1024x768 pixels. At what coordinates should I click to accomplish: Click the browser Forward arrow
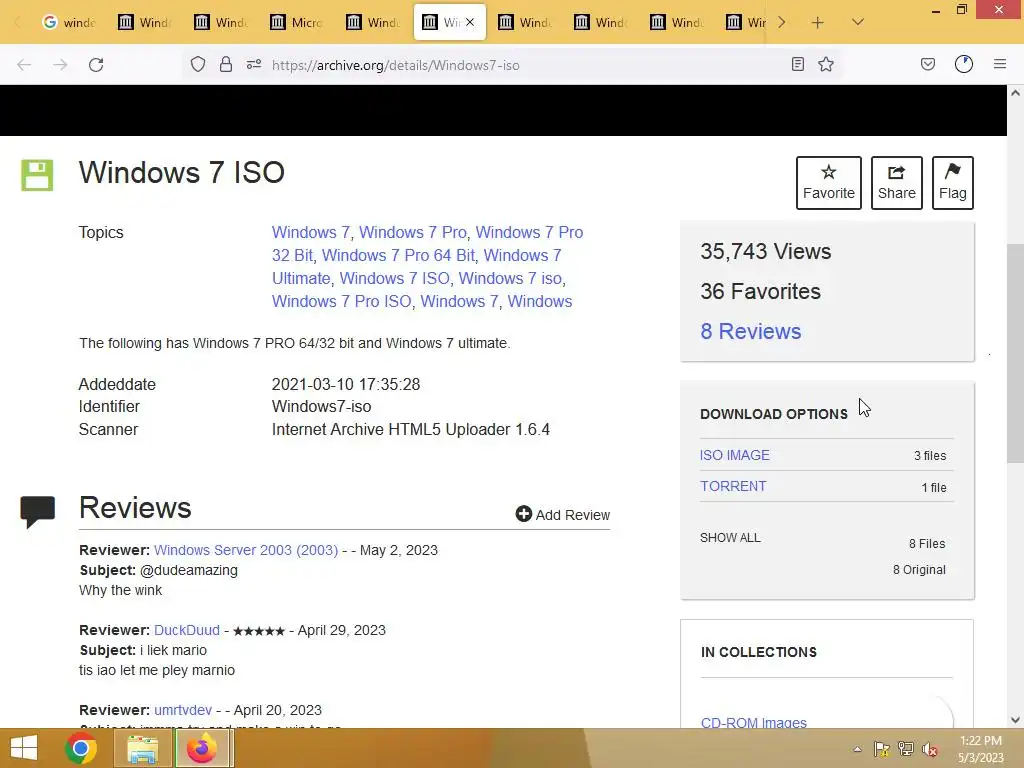[x=60, y=65]
